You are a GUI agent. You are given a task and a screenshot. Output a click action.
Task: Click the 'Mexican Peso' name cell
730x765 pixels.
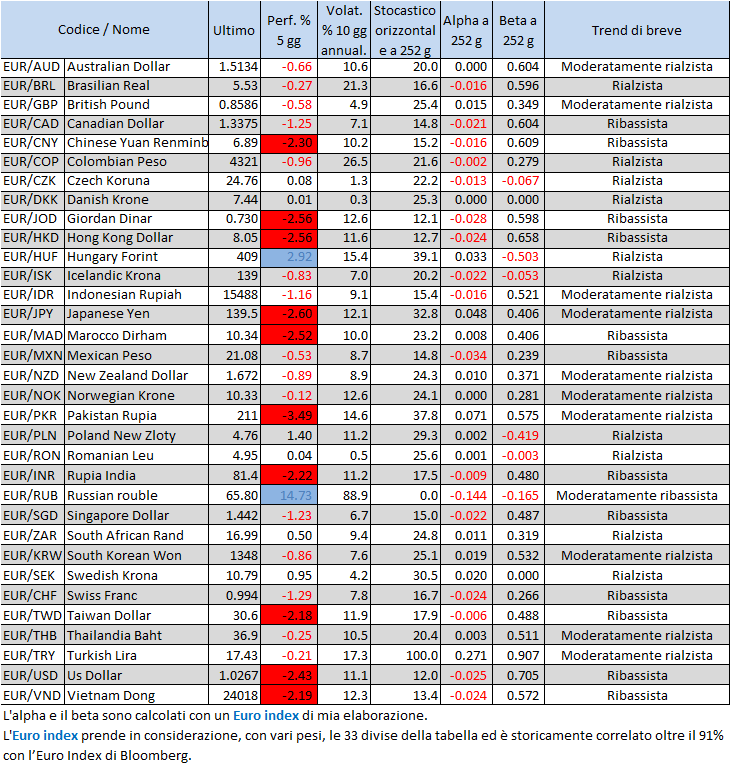point(137,356)
